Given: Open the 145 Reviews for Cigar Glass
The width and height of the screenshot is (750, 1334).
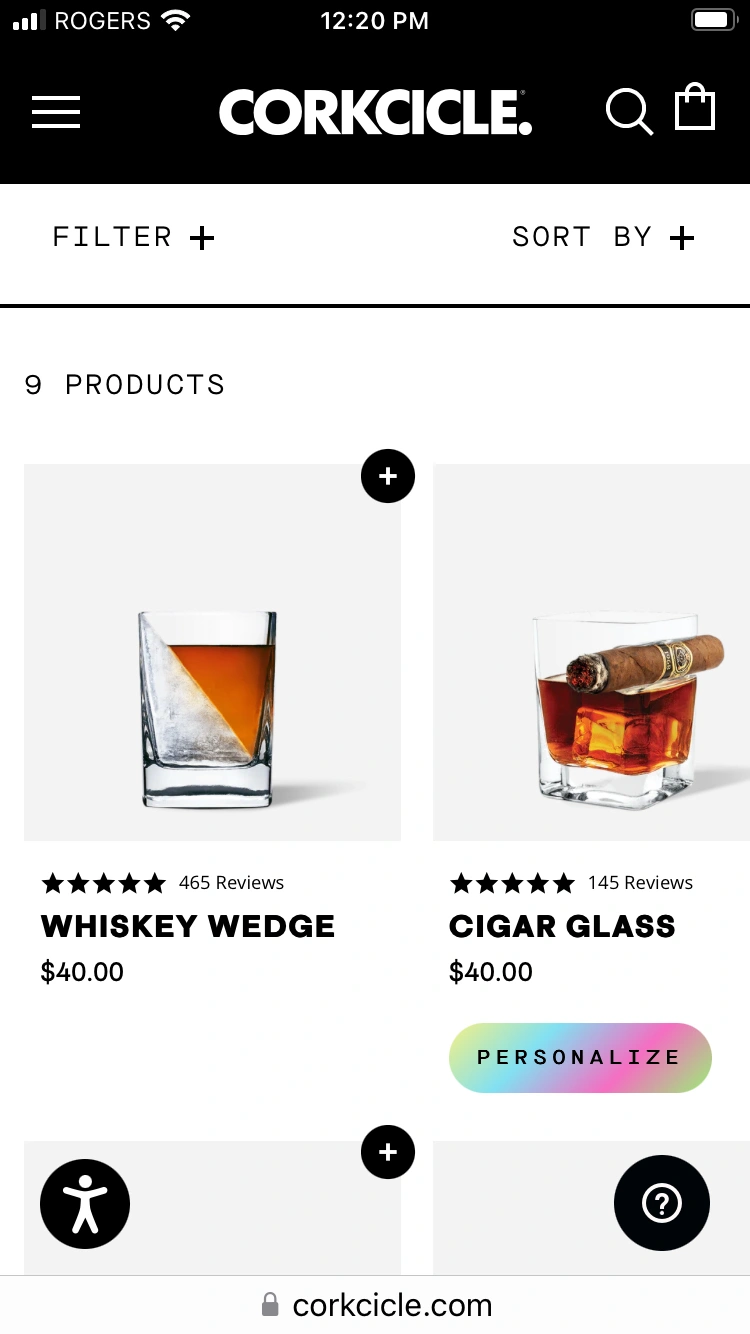Looking at the screenshot, I should point(640,883).
